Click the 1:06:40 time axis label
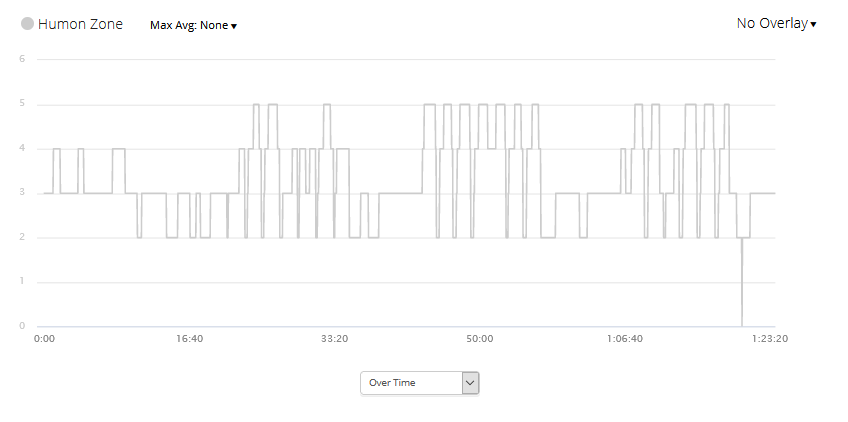Screen dimensions: 848x422 625,339
